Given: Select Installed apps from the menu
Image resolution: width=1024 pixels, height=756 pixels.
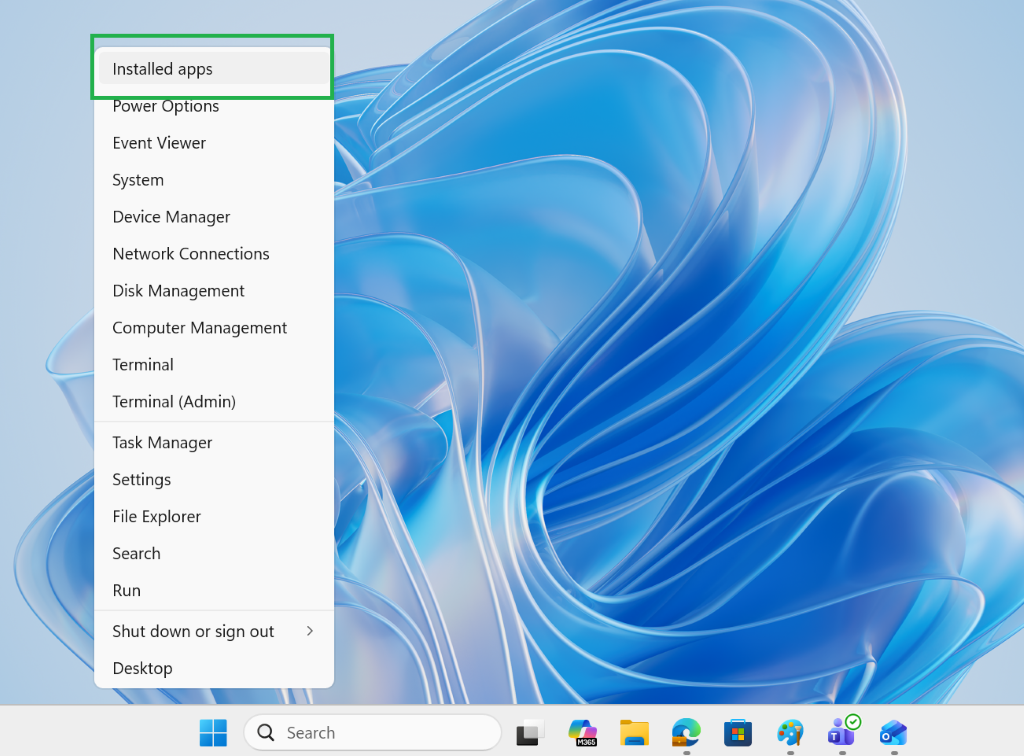Looking at the screenshot, I should pos(214,69).
